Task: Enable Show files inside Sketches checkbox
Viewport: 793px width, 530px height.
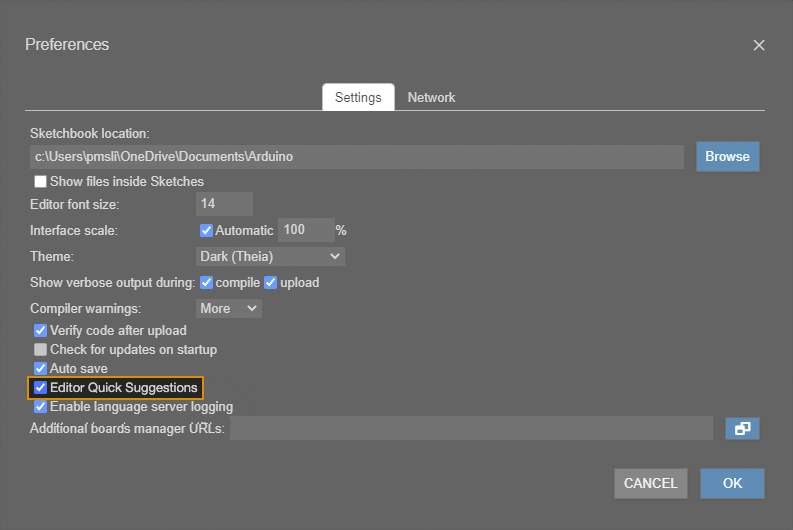Action: 41,182
